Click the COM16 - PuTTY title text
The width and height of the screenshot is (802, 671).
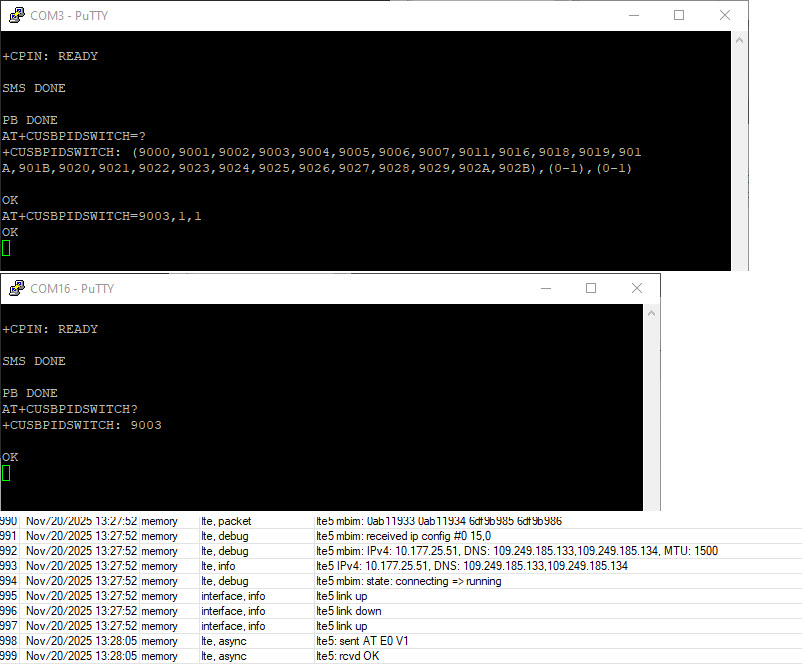click(x=72, y=289)
